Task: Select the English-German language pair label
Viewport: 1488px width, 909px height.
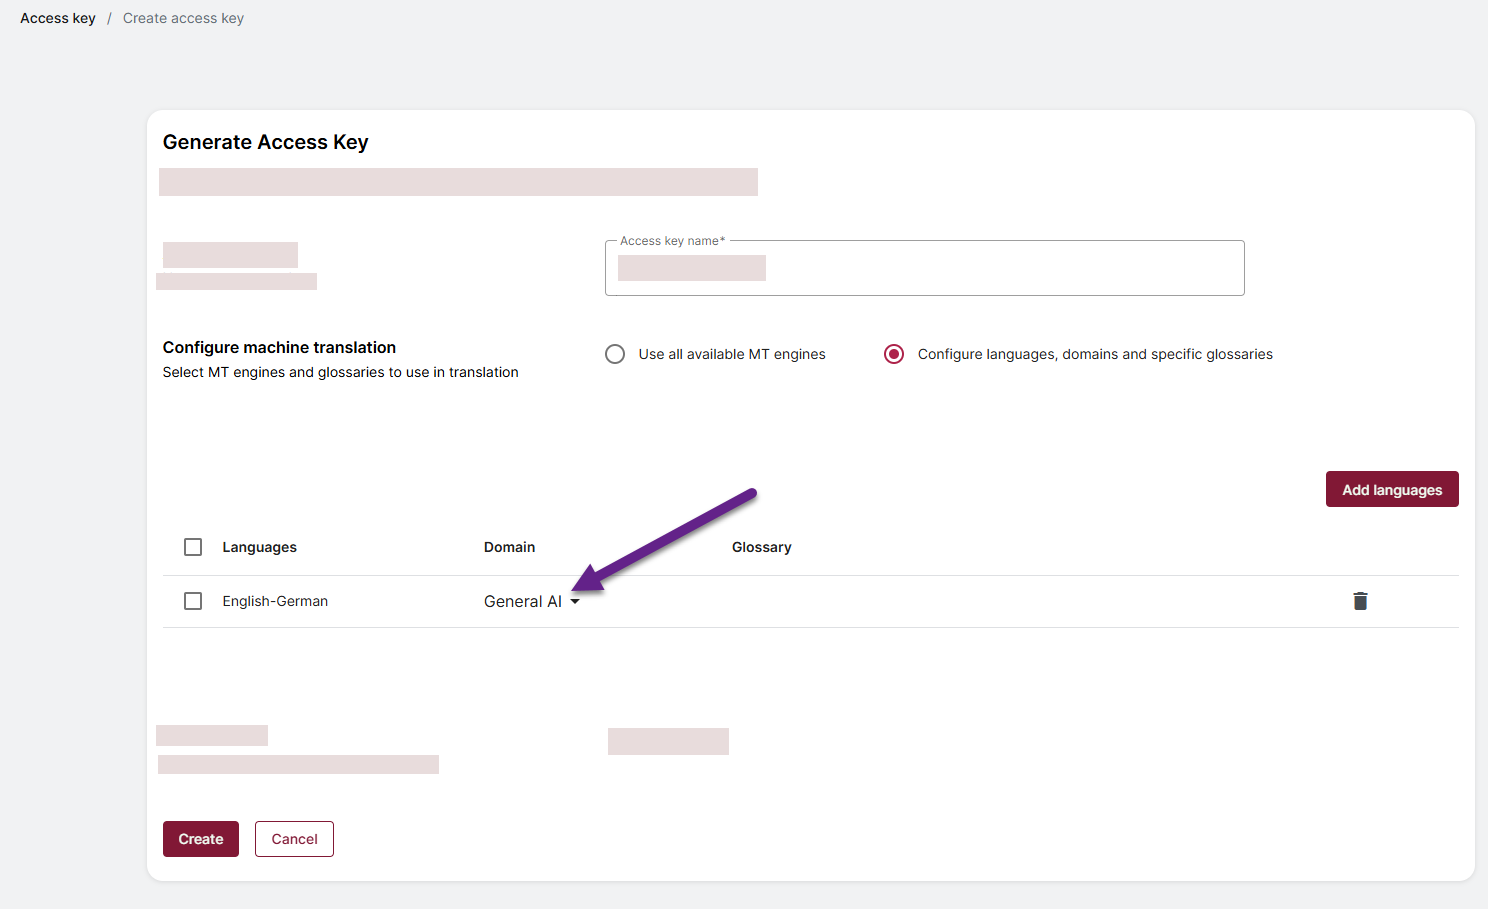Action: tap(275, 601)
